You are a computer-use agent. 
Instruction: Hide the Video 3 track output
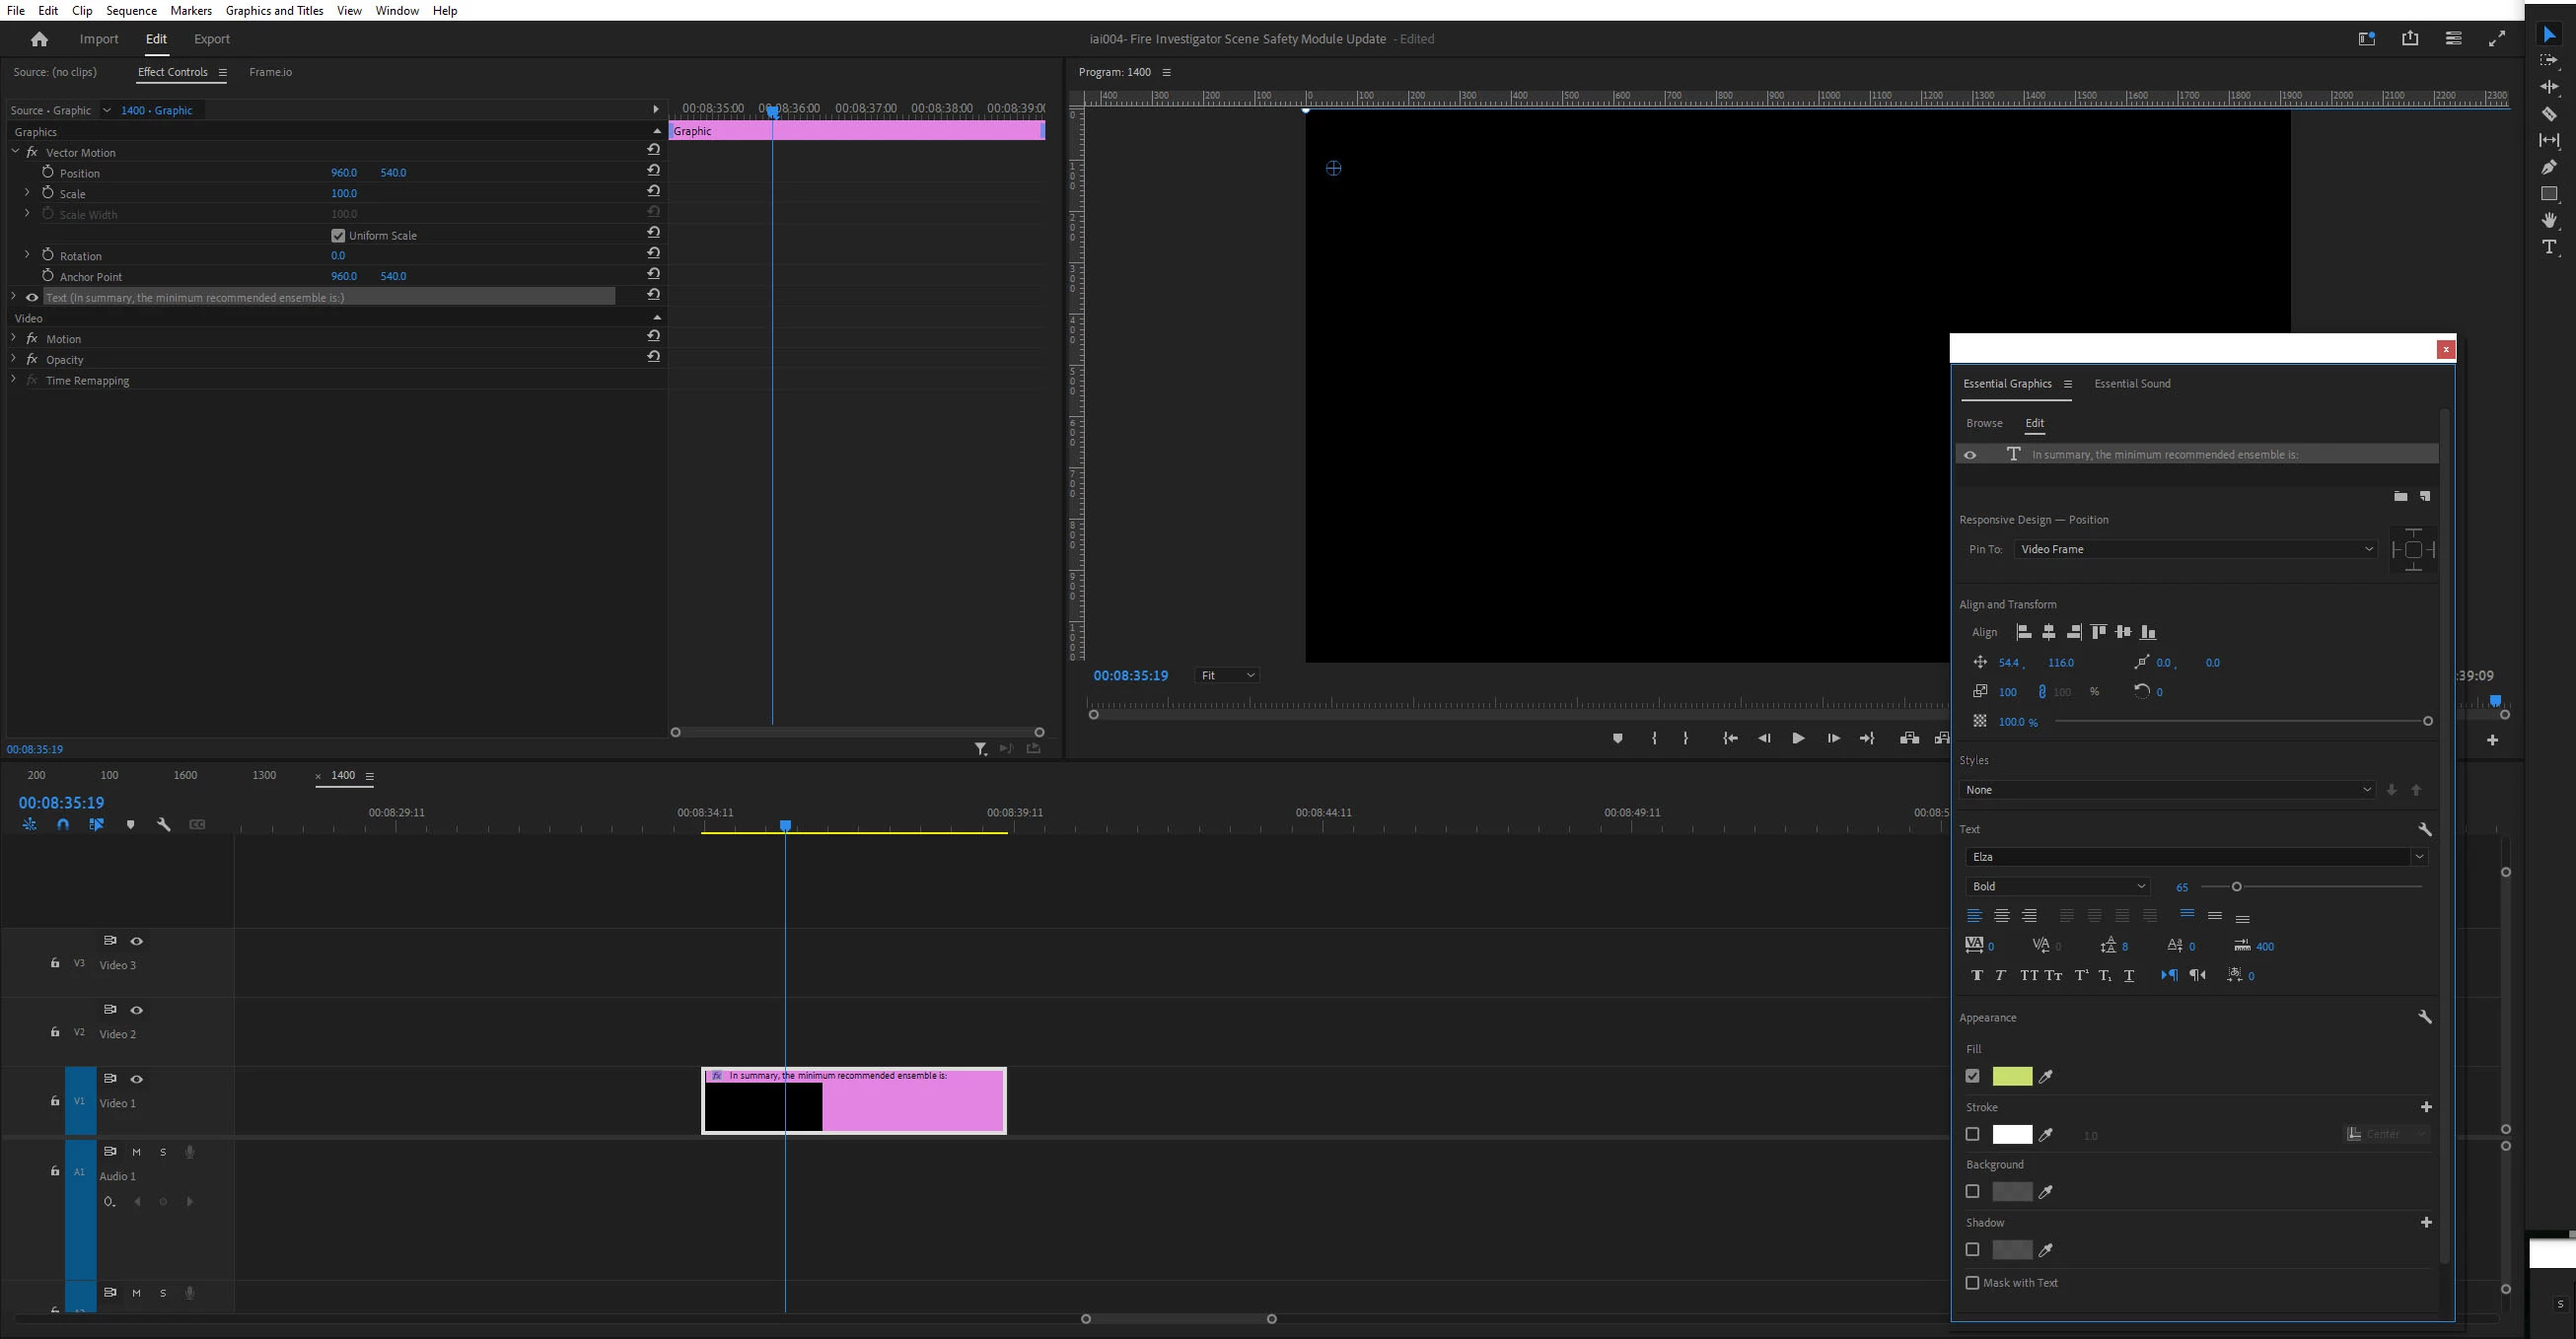(137, 941)
